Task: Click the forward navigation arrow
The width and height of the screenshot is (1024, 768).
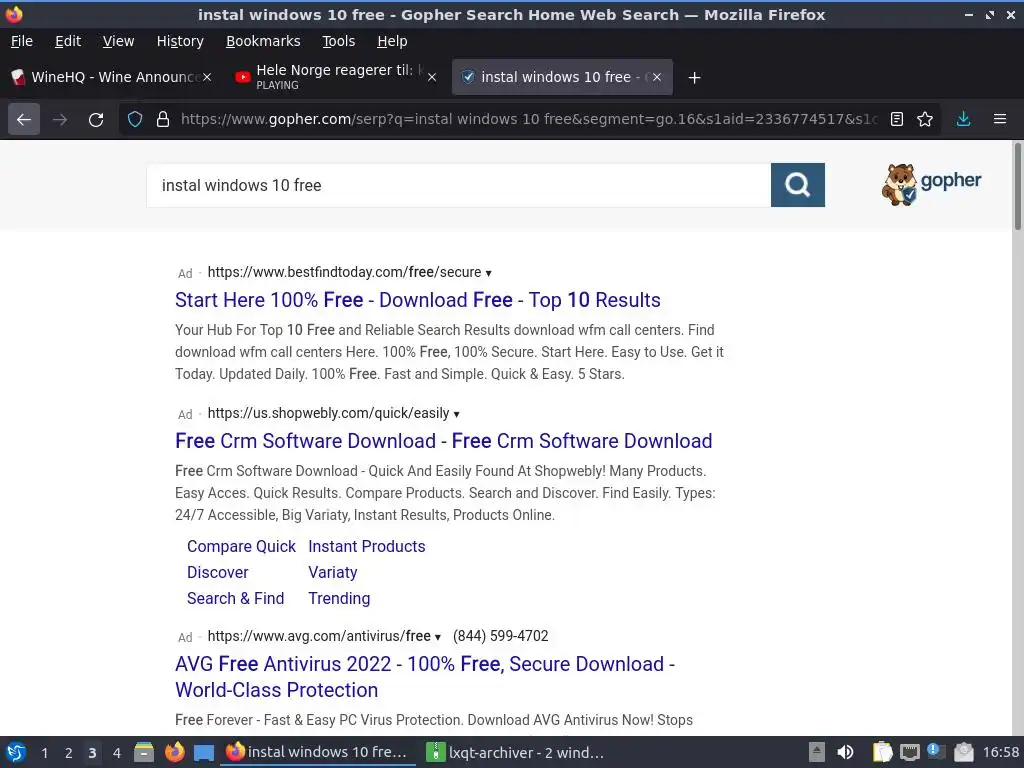Action: point(60,120)
